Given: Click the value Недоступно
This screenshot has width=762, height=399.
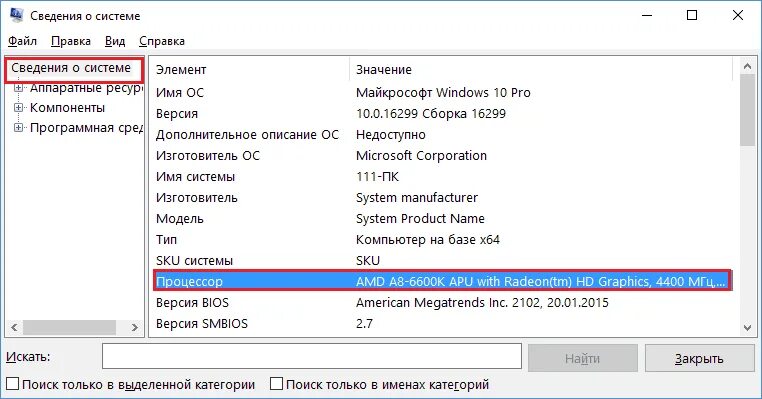Looking at the screenshot, I should tap(391, 135).
